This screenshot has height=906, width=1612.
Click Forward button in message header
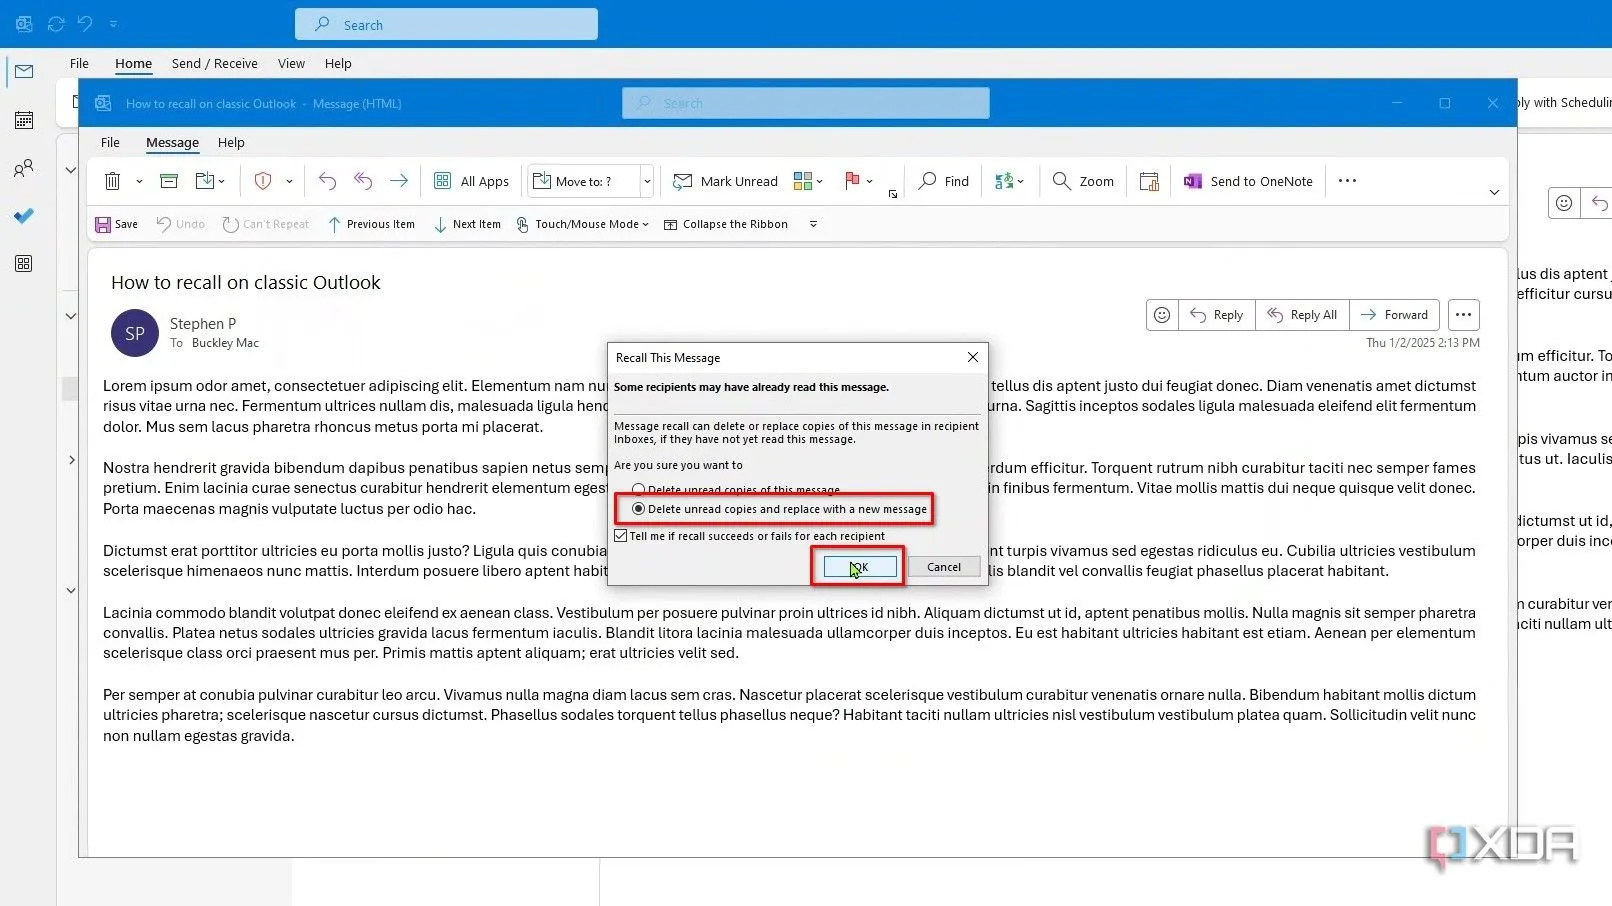pyautogui.click(x=1395, y=315)
